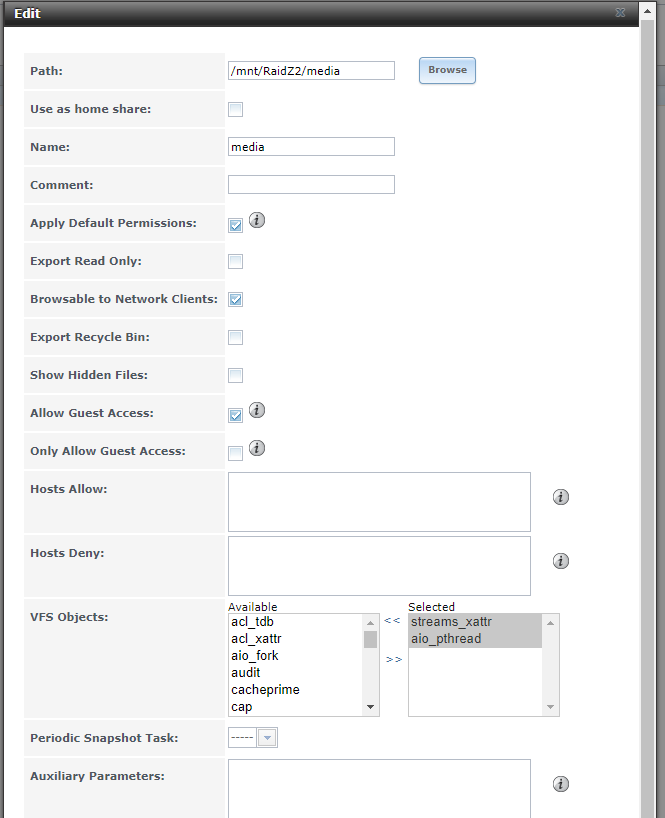Screen dimensions: 665x818
Task: Select acl_tdb in Available list
Action: [x=296, y=622]
